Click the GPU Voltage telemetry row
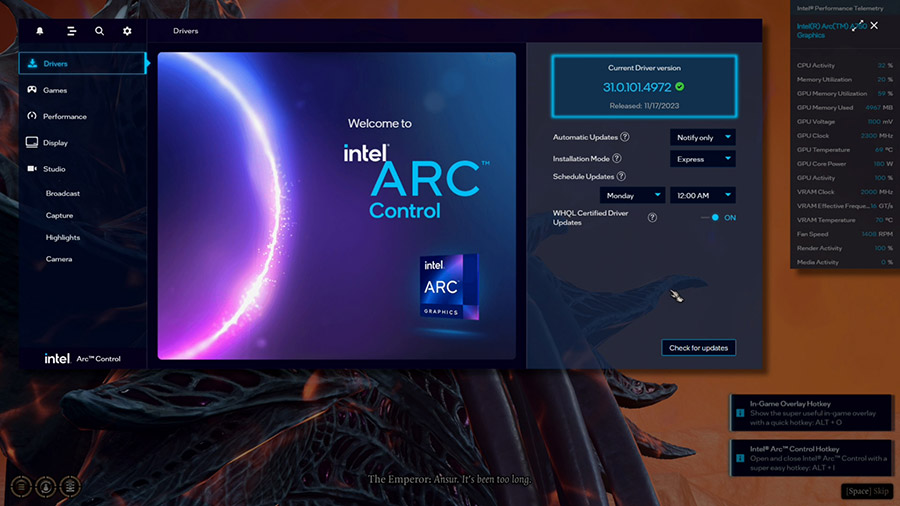 tap(844, 122)
